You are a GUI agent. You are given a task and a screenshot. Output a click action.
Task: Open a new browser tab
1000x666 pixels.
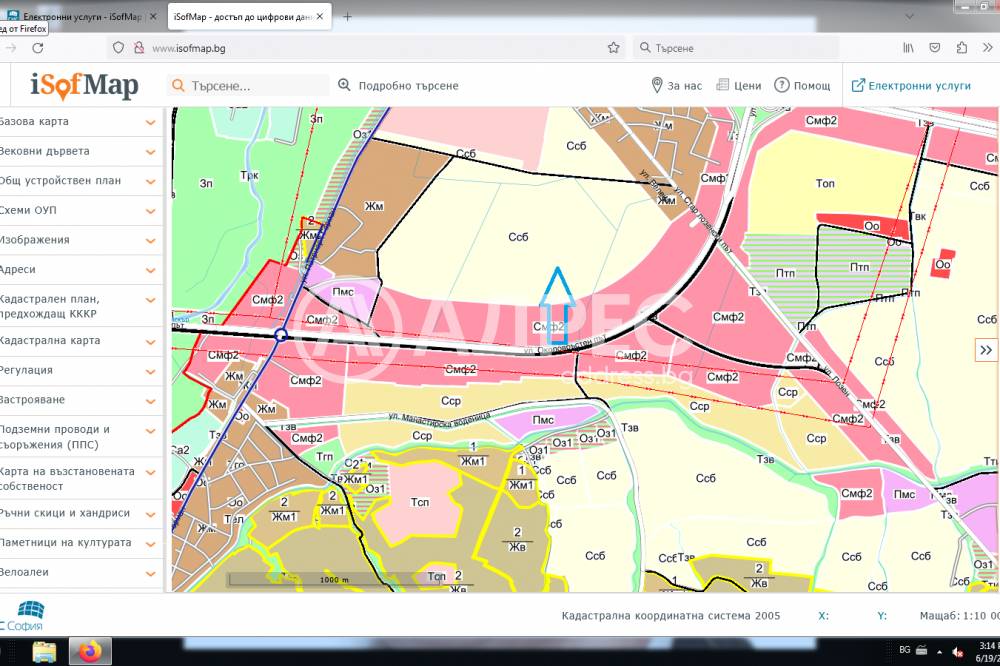click(x=348, y=17)
